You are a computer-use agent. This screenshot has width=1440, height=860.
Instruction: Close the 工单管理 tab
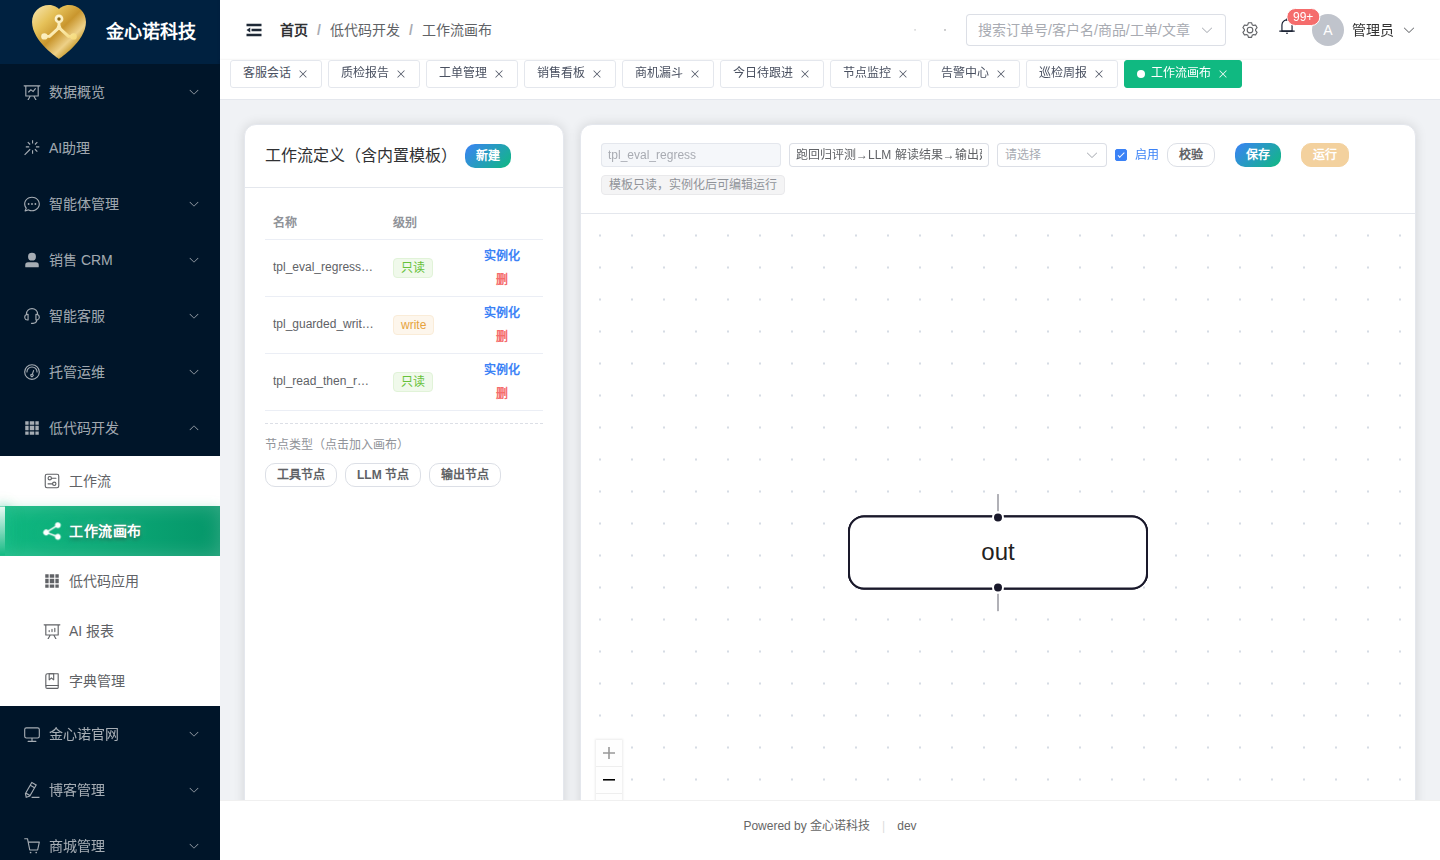click(499, 74)
